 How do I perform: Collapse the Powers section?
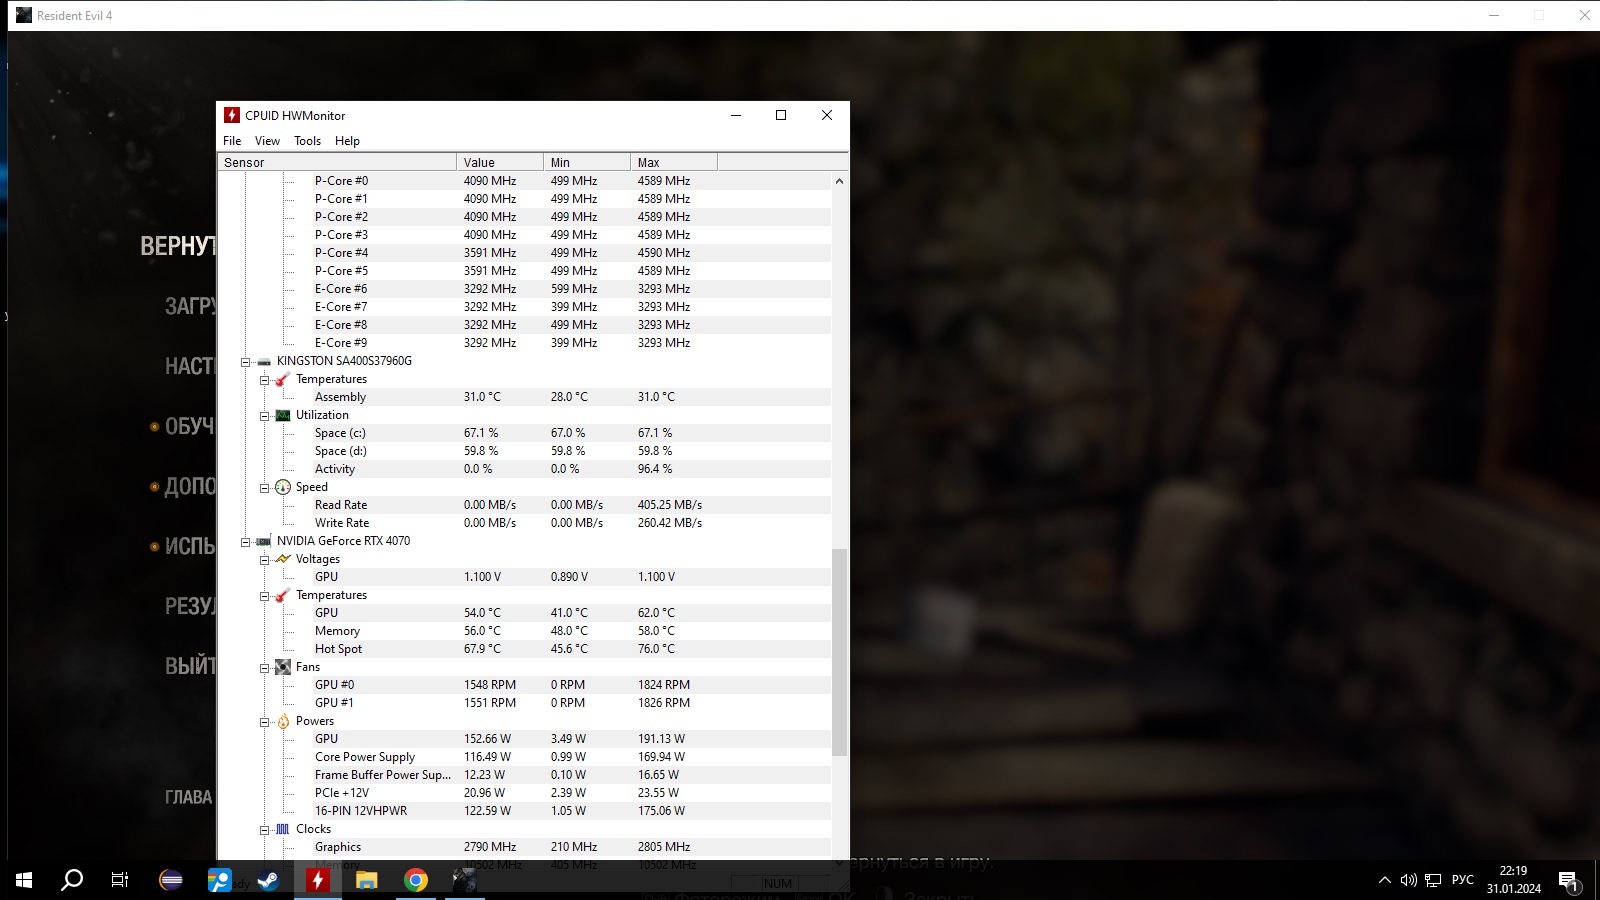(x=264, y=721)
